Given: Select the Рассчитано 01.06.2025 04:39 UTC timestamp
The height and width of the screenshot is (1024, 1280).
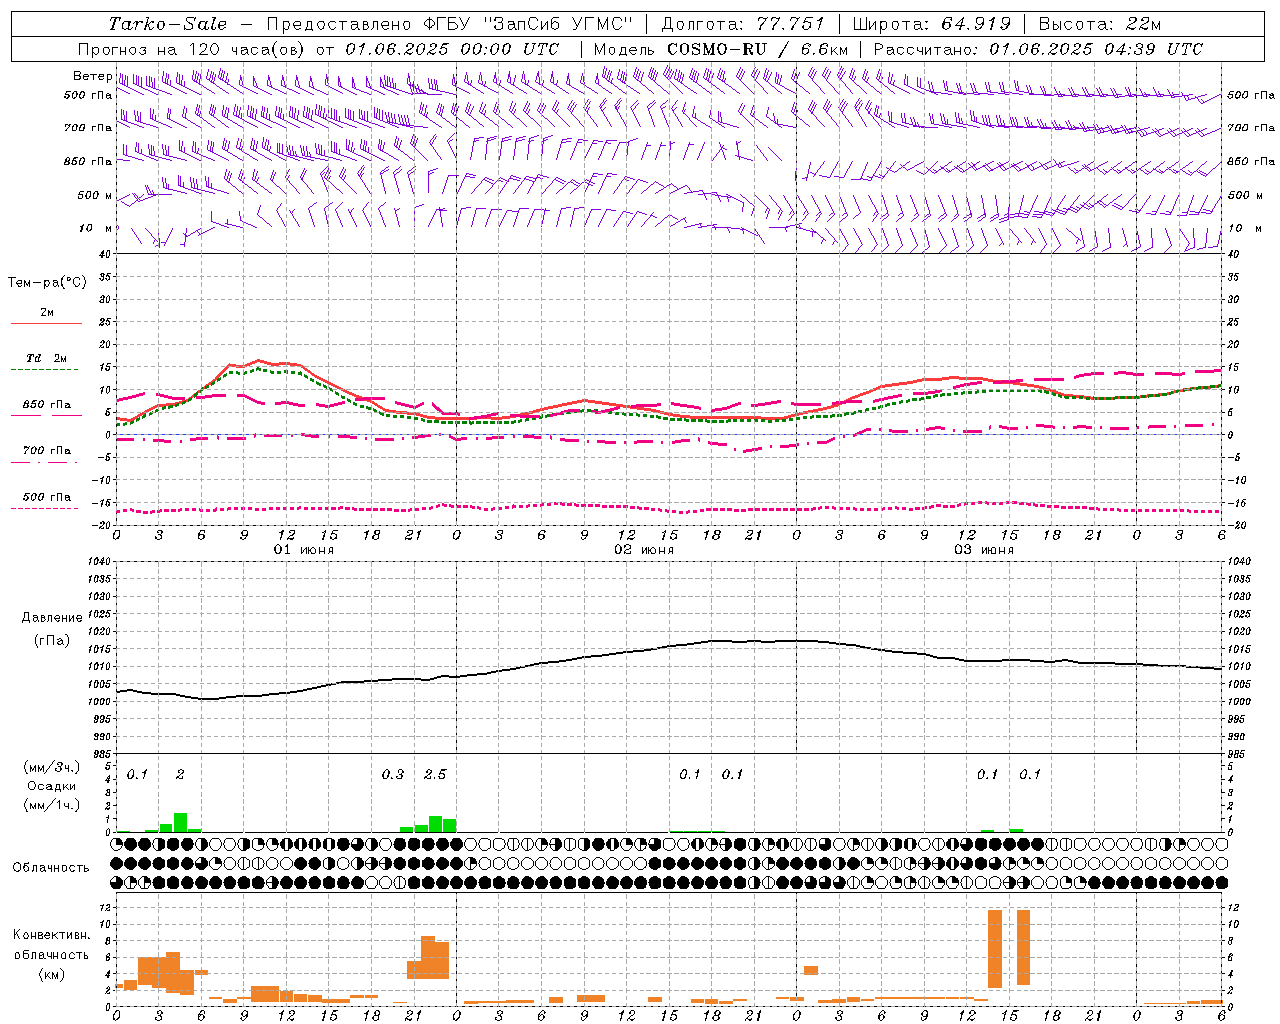Looking at the screenshot, I should pyautogui.click(x=1038, y=49).
